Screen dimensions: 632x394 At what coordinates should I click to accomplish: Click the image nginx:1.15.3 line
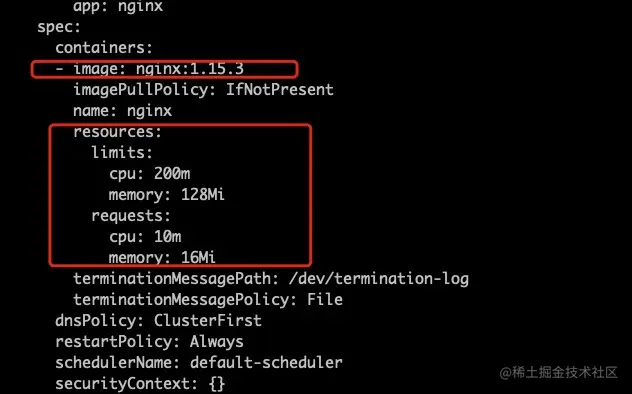150,69
